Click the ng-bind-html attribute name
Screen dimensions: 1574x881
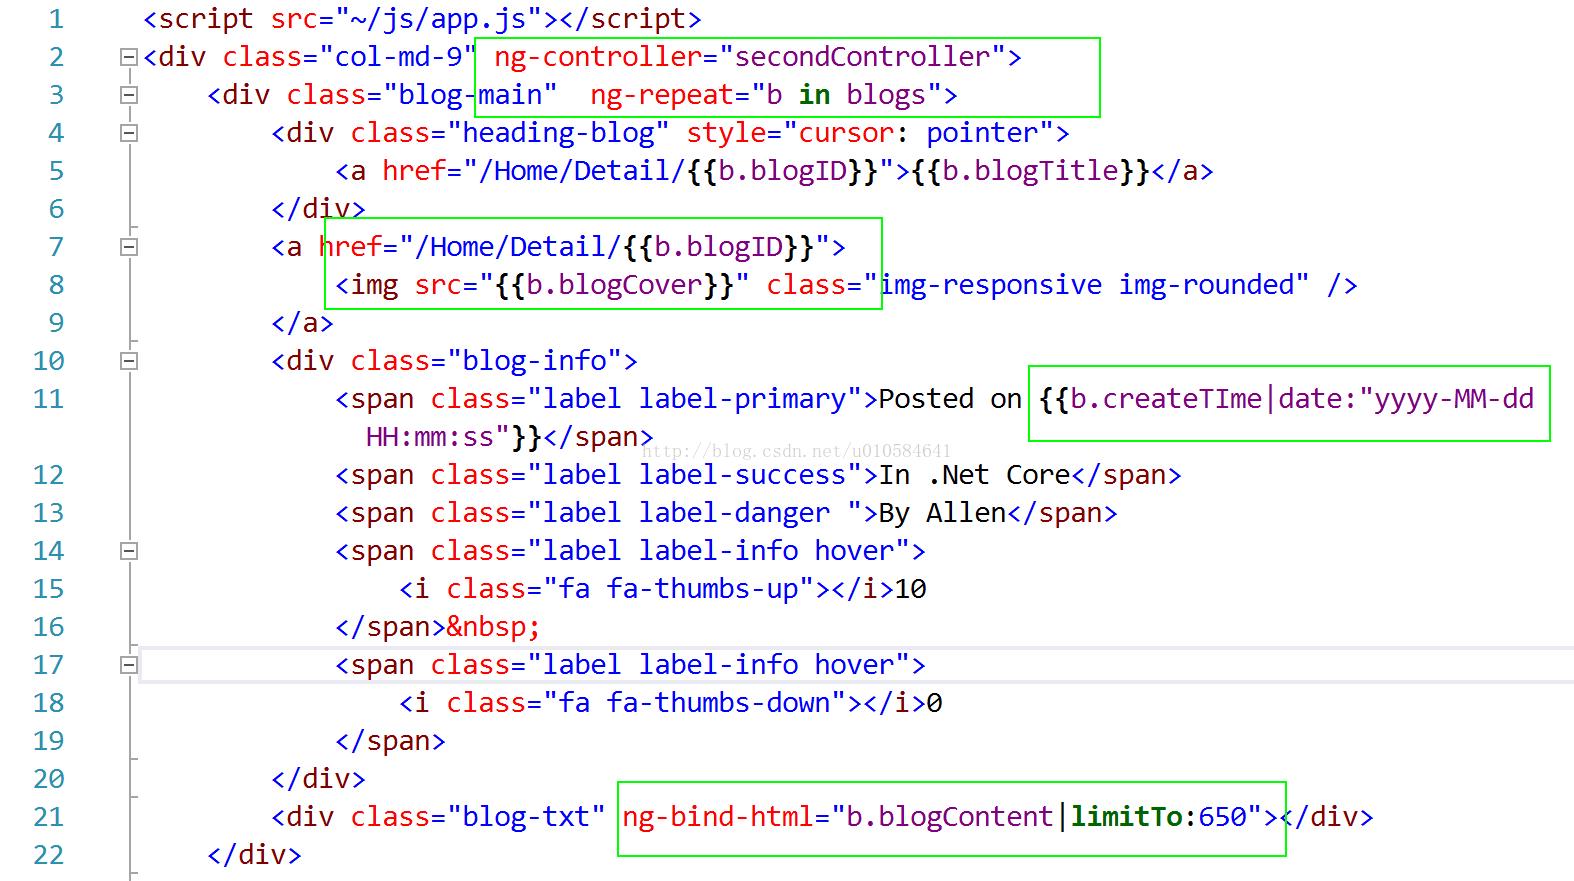coord(718,817)
